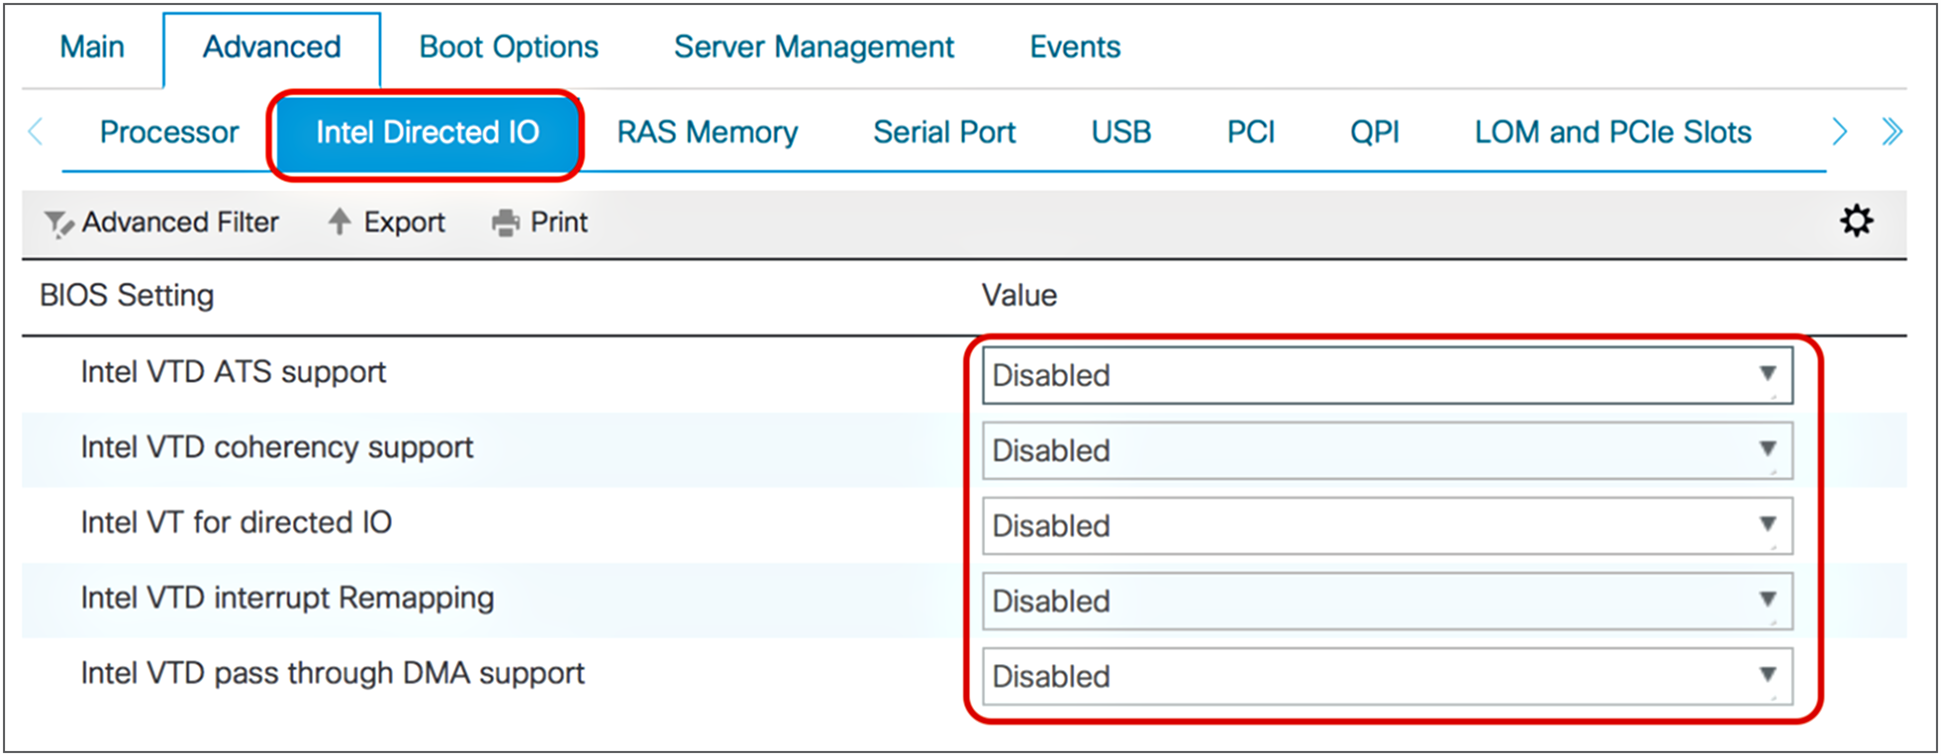The height and width of the screenshot is (756, 1941).
Task: Select Intel VTD pass through DMA support label
Action: point(332,673)
